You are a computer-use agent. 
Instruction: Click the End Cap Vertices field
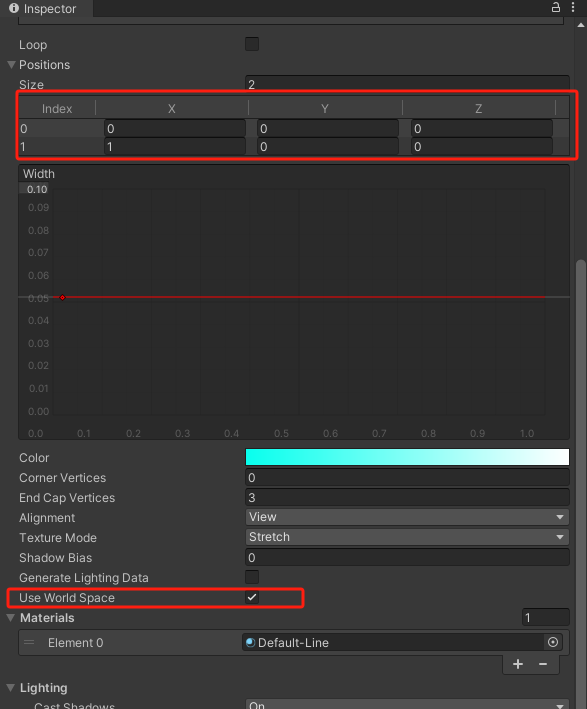click(407, 497)
